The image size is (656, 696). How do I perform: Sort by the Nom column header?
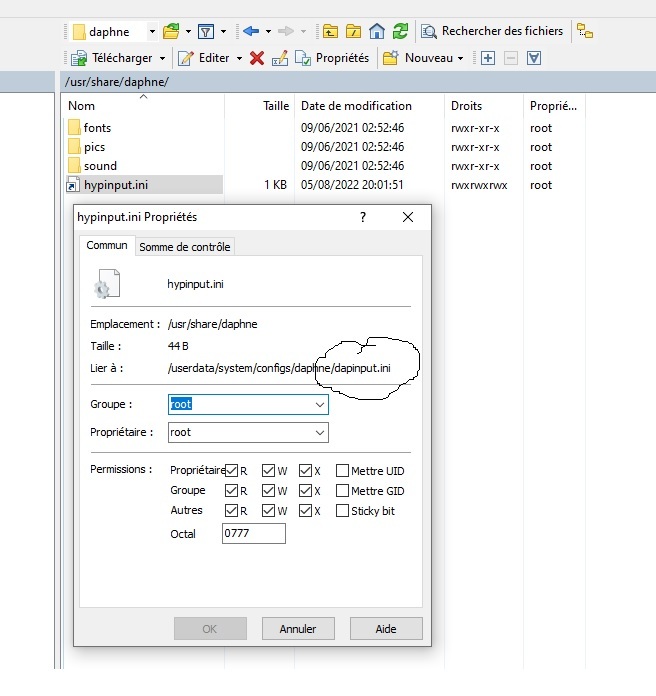[x=142, y=106]
